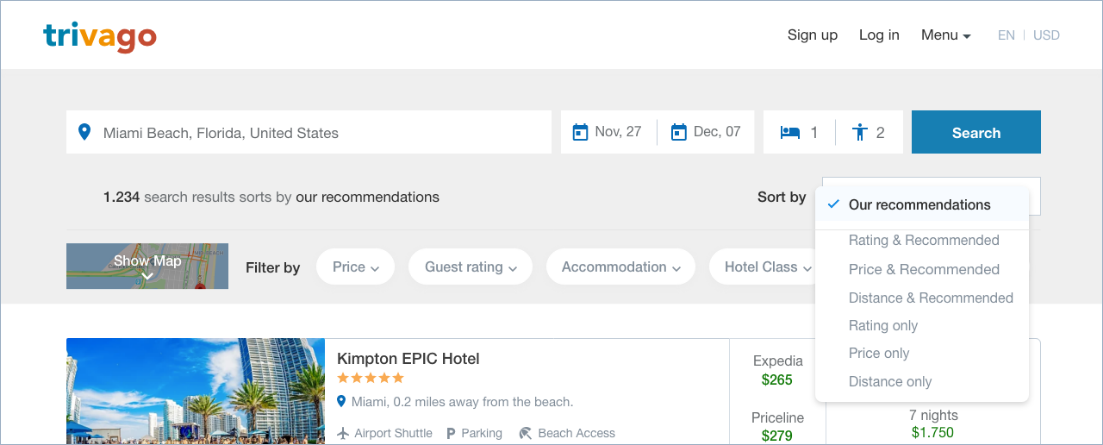Image resolution: width=1103 pixels, height=445 pixels.
Task: Open the Sign up link
Action: tap(812, 35)
